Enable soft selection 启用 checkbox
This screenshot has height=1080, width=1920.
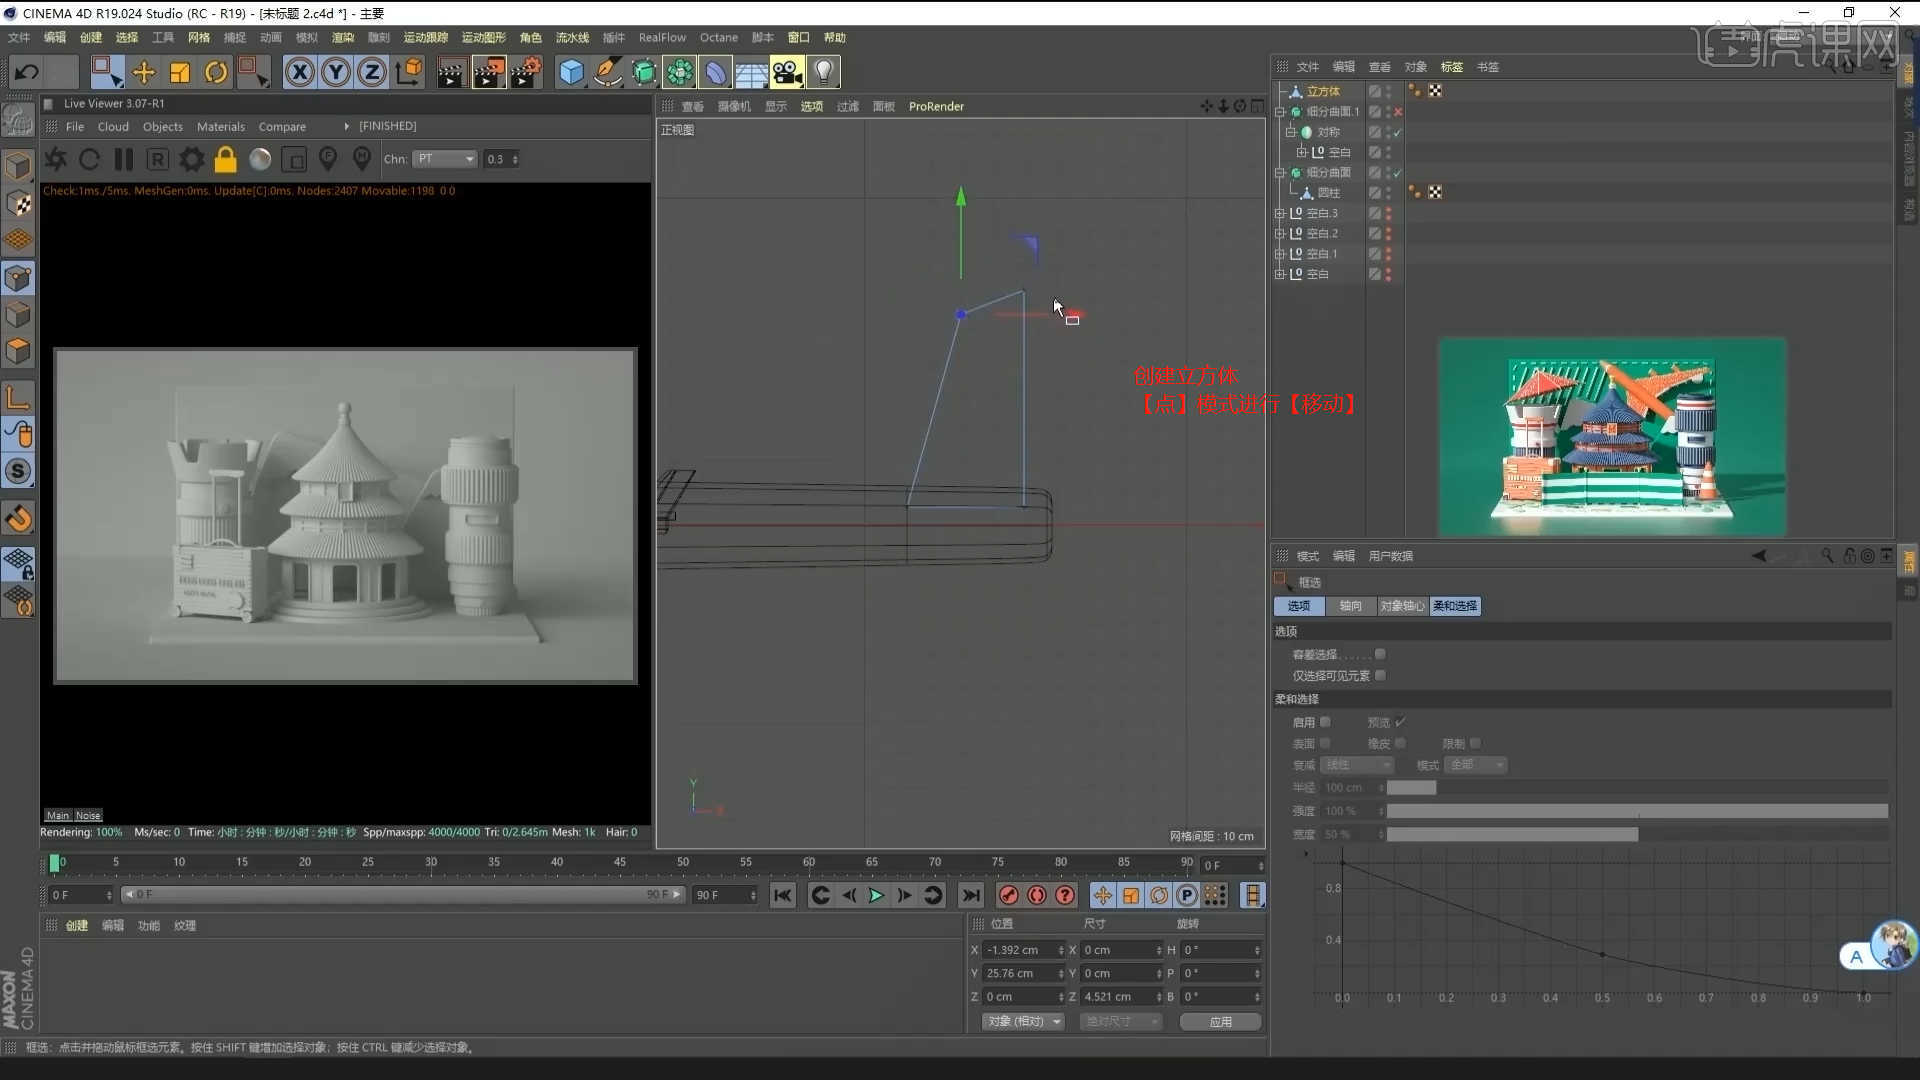tap(1325, 722)
